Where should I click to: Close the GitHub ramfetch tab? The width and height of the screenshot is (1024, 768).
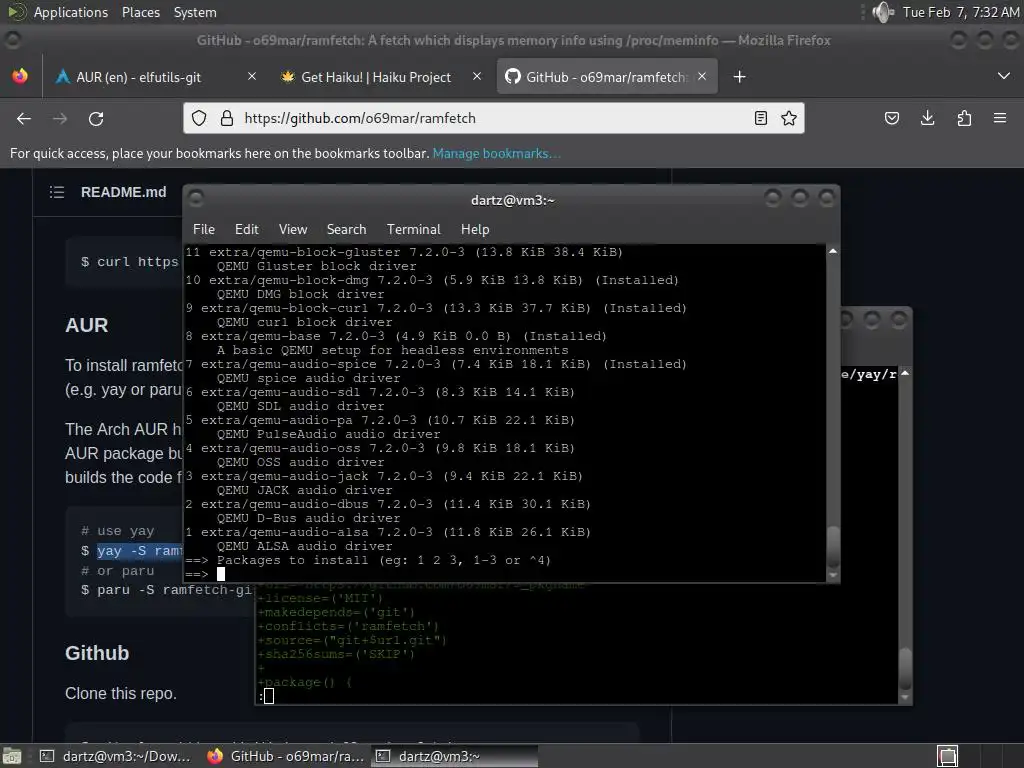click(702, 76)
